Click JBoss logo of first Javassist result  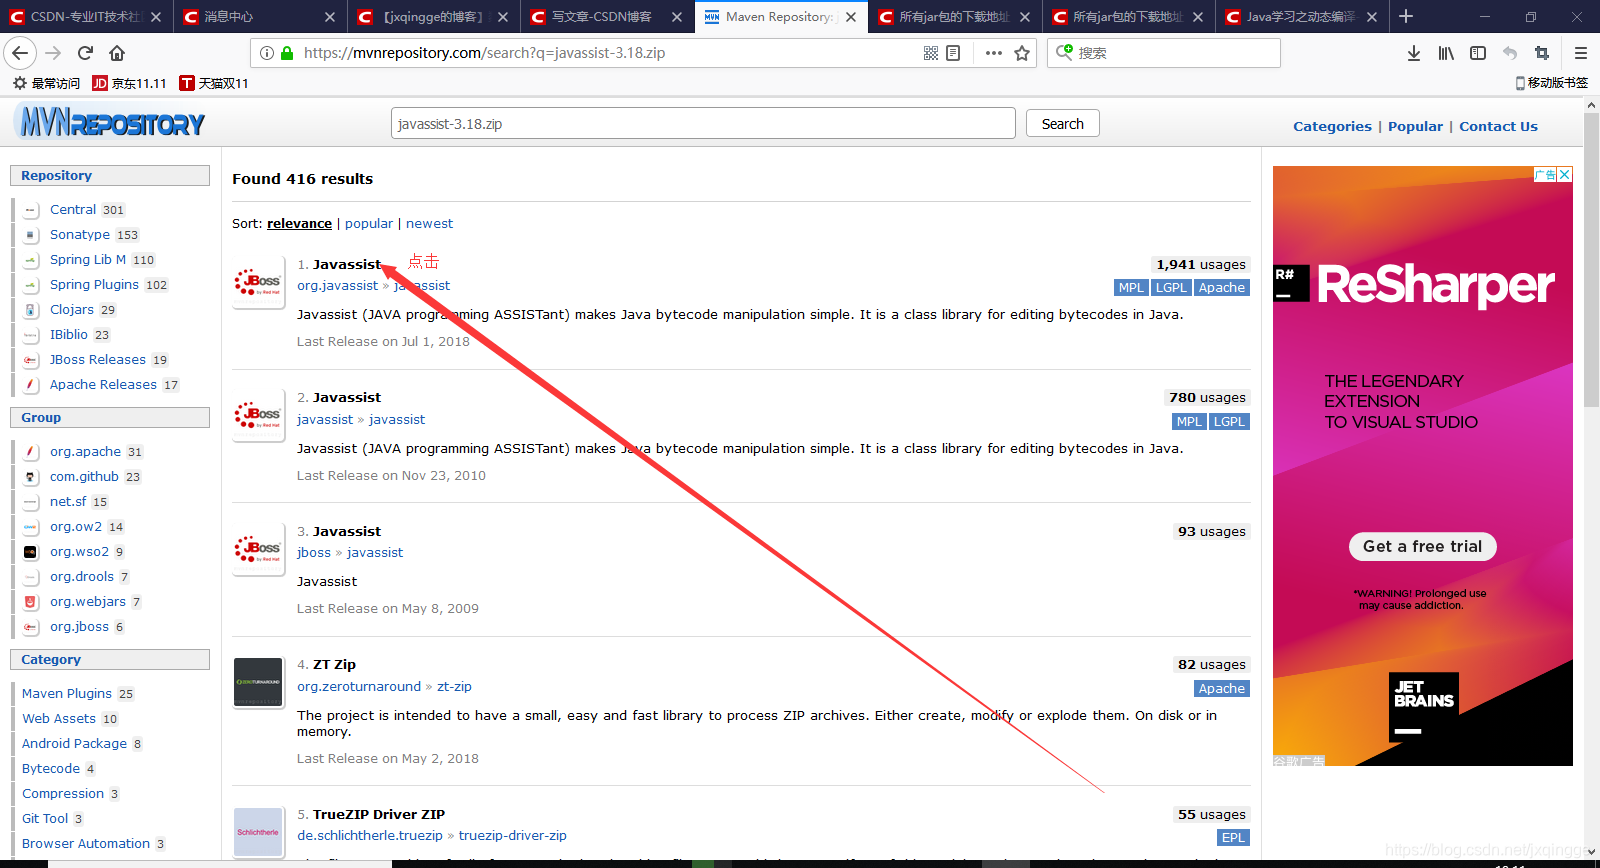pos(259,283)
